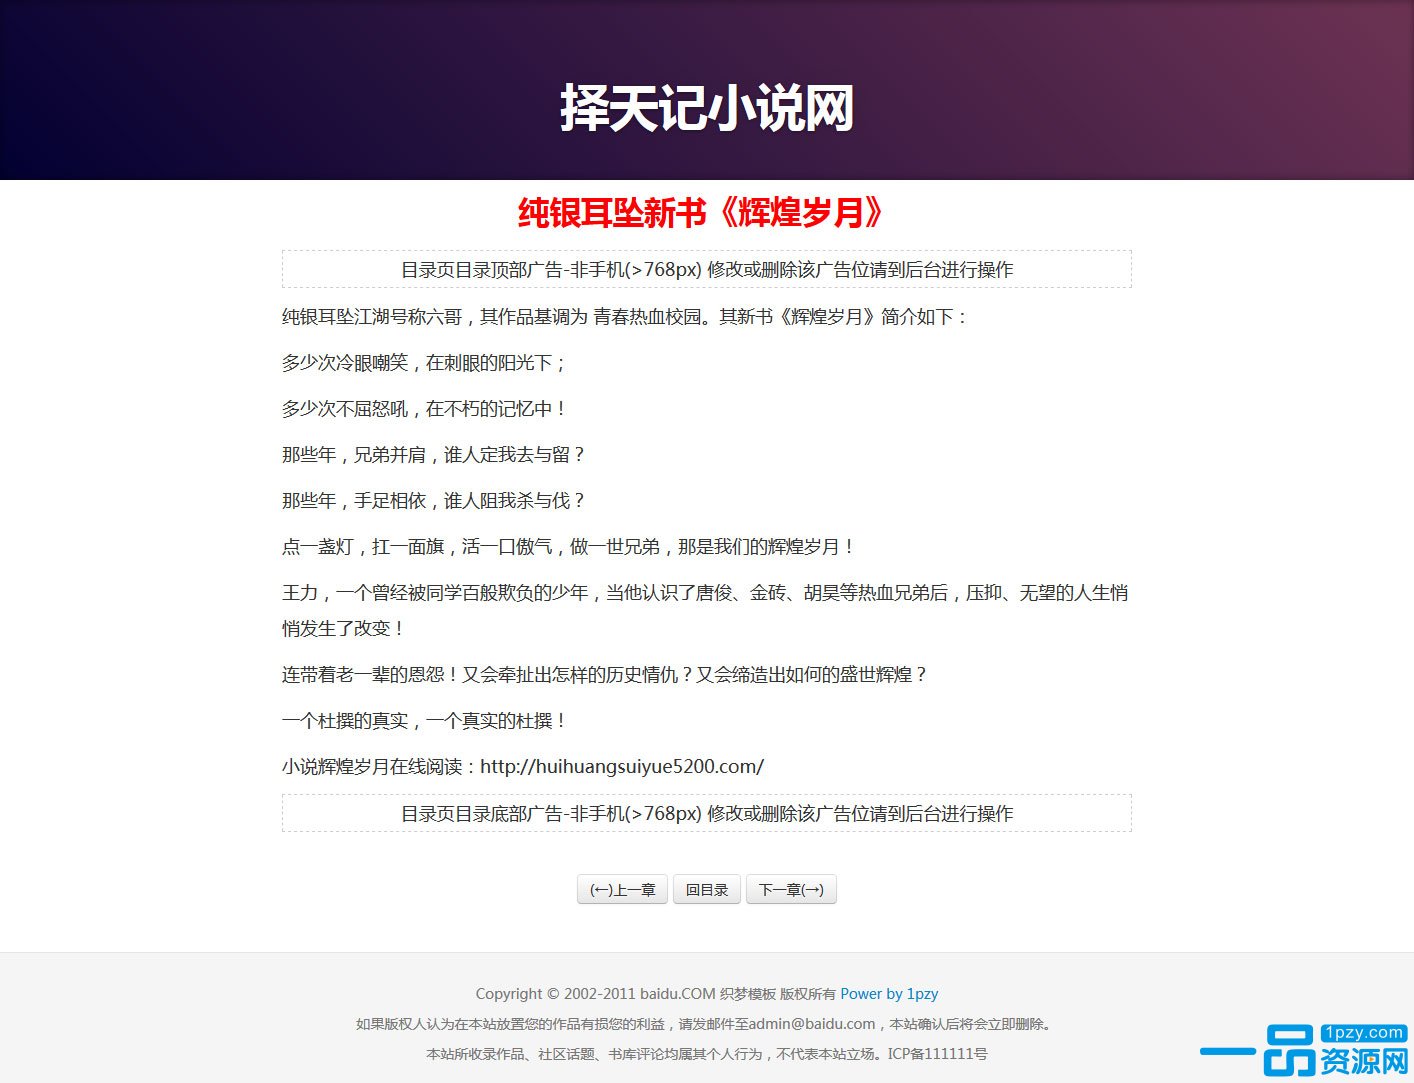Click the line 一个杜撰的真实,一个真实的杜撰
The height and width of the screenshot is (1083, 1414).
424,720
